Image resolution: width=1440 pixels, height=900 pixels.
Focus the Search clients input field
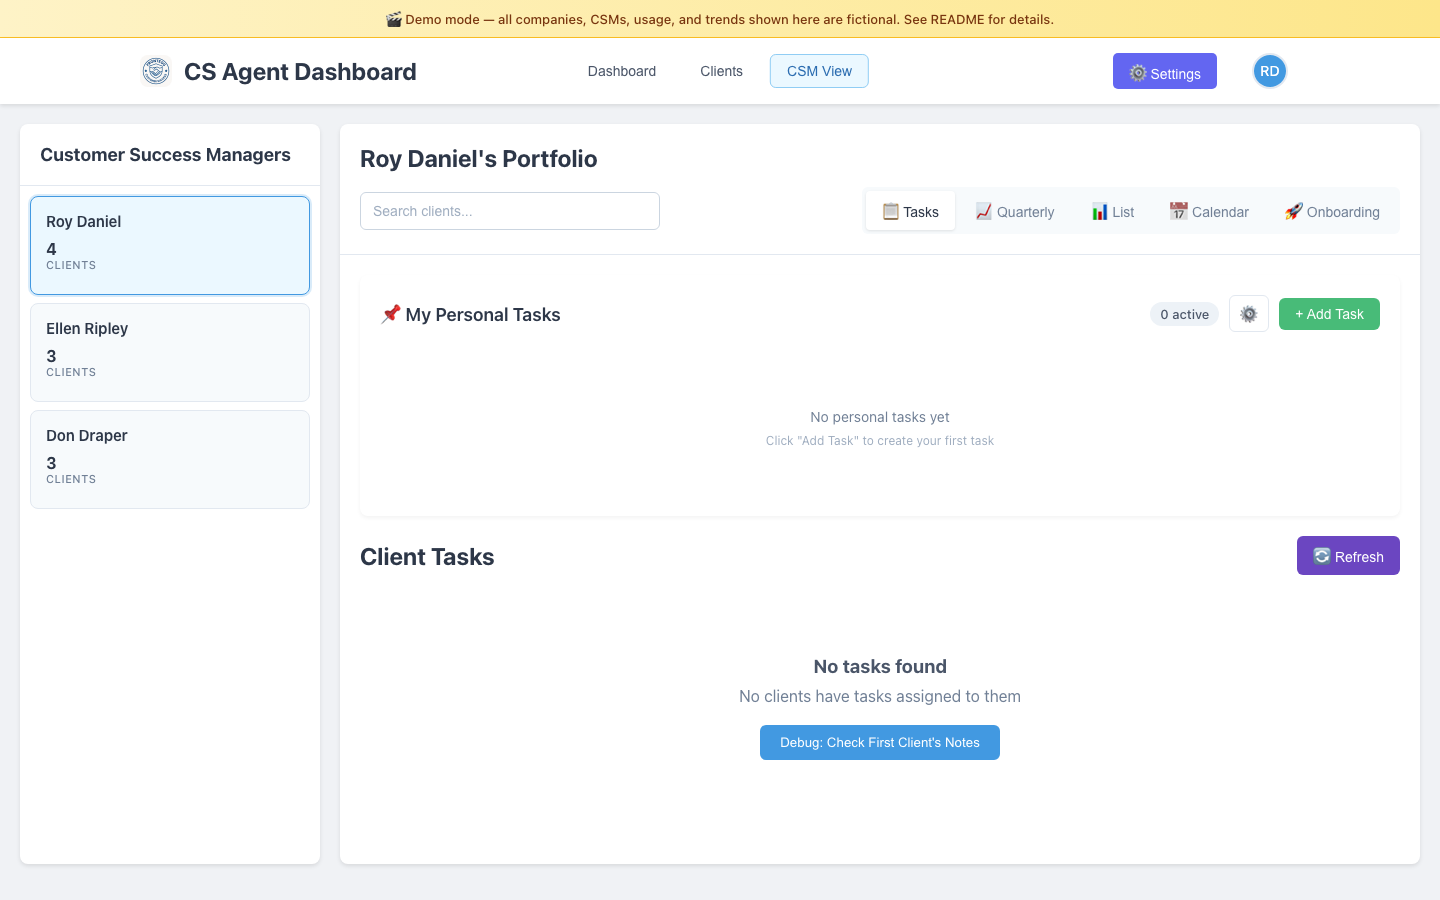click(510, 211)
